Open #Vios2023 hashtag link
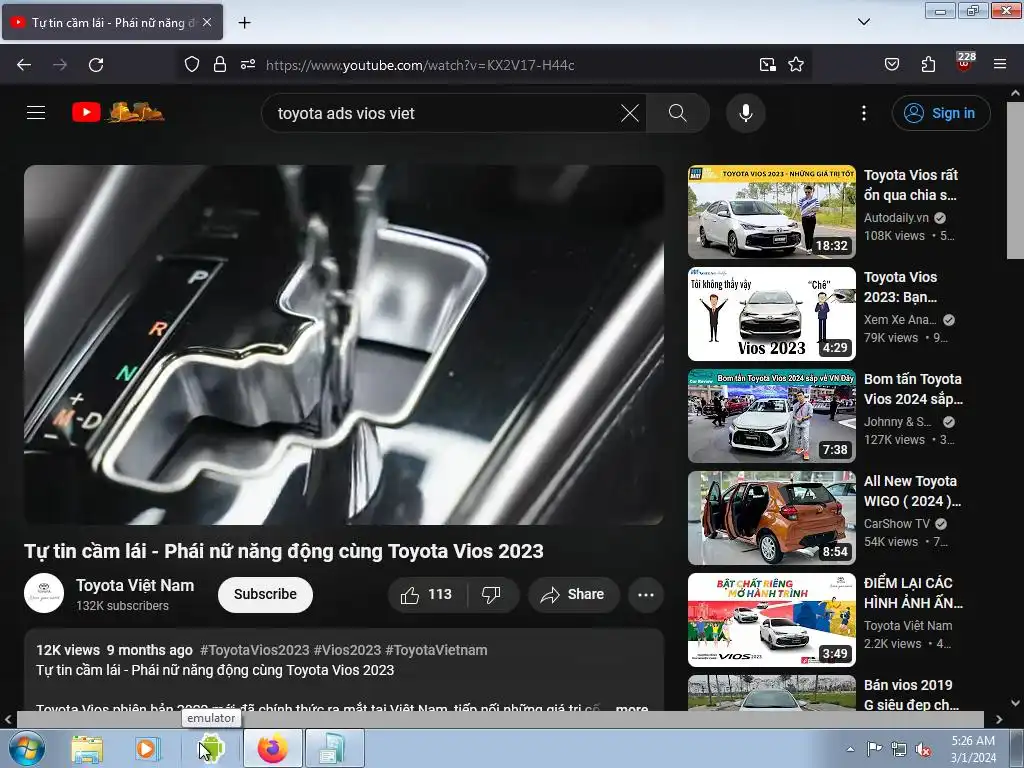The width and height of the screenshot is (1024, 768). pyautogui.click(x=347, y=650)
